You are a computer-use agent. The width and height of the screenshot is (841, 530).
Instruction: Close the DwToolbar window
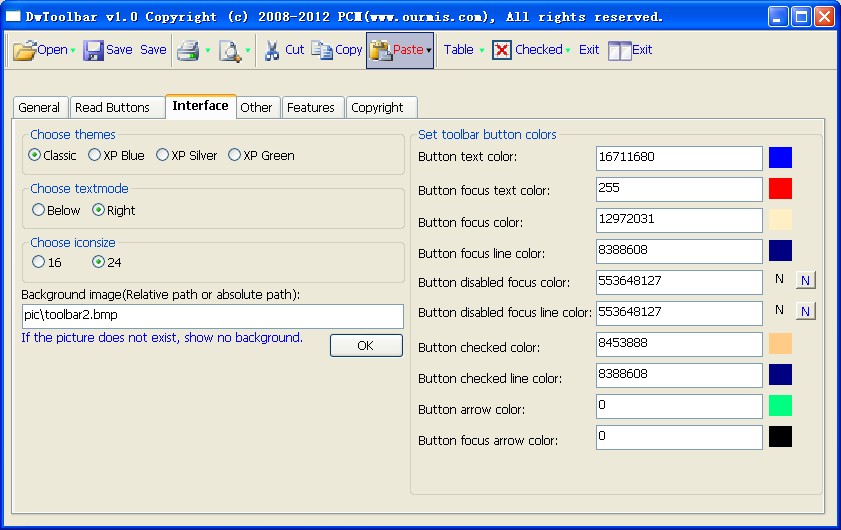tap(824, 17)
